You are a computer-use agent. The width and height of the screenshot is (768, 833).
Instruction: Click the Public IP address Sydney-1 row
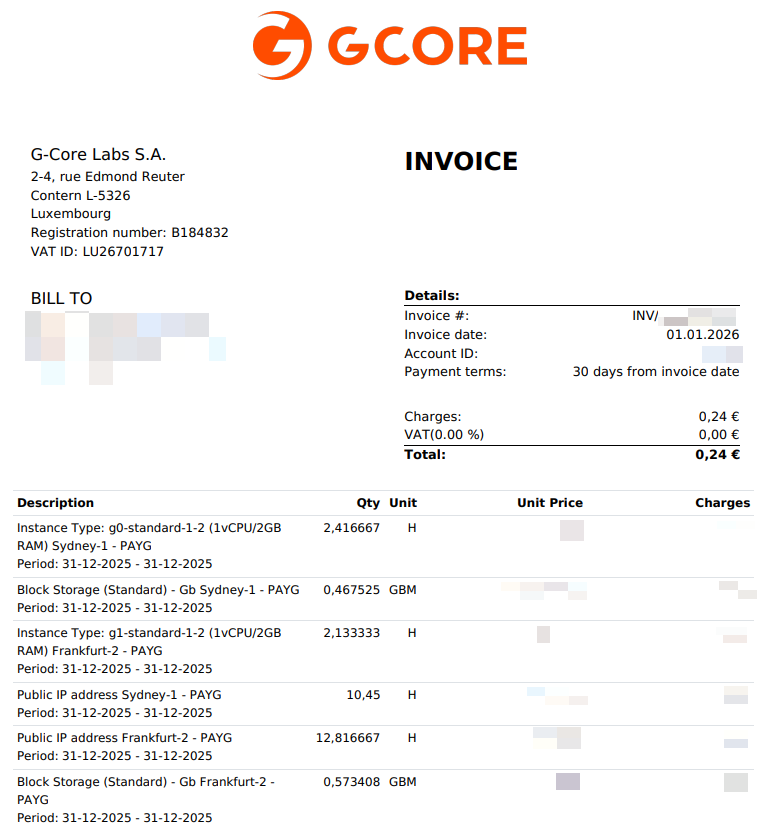pos(383,704)
